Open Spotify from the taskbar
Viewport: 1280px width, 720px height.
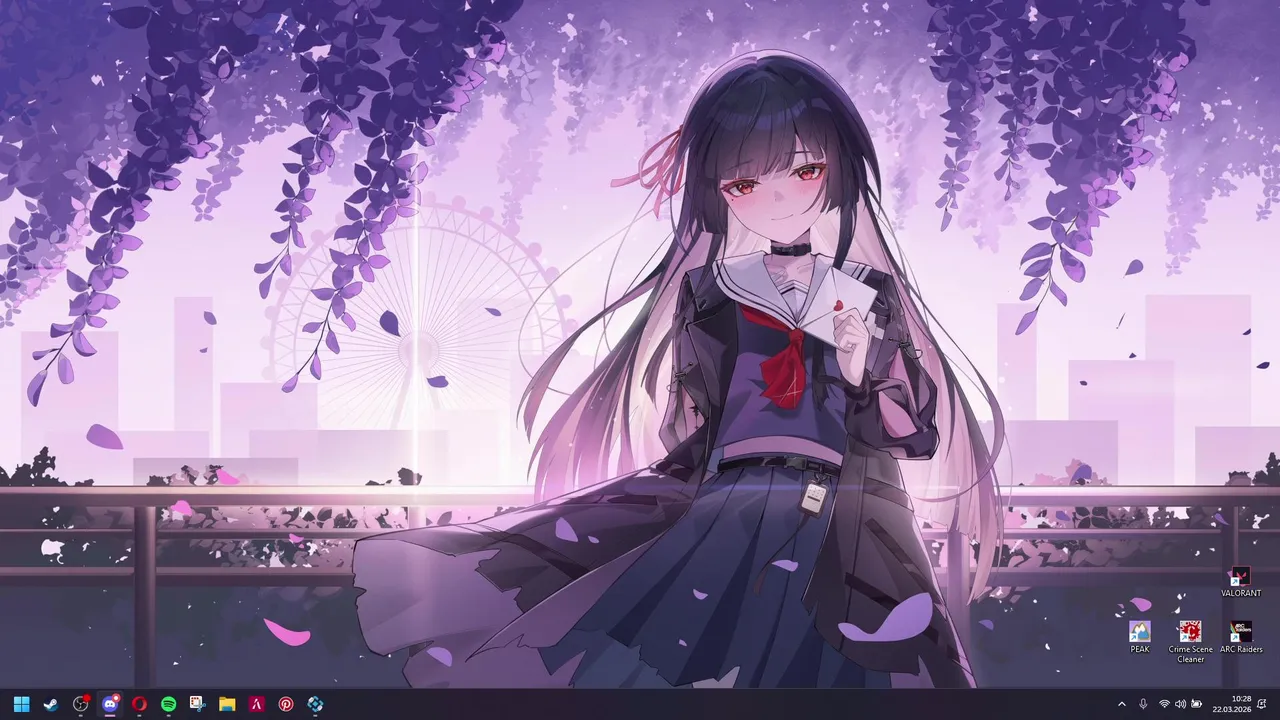(x=169, y=704)
